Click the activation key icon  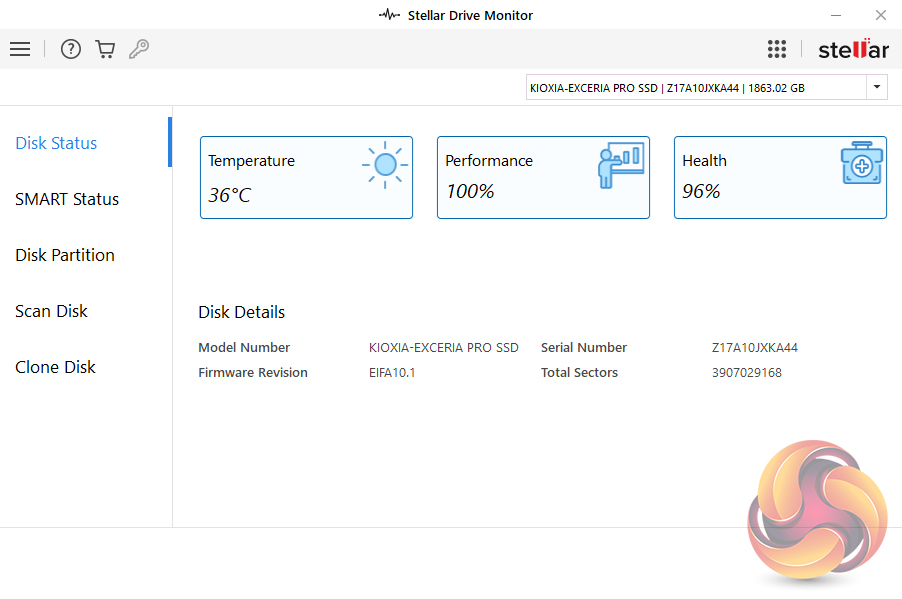[139, 49]
